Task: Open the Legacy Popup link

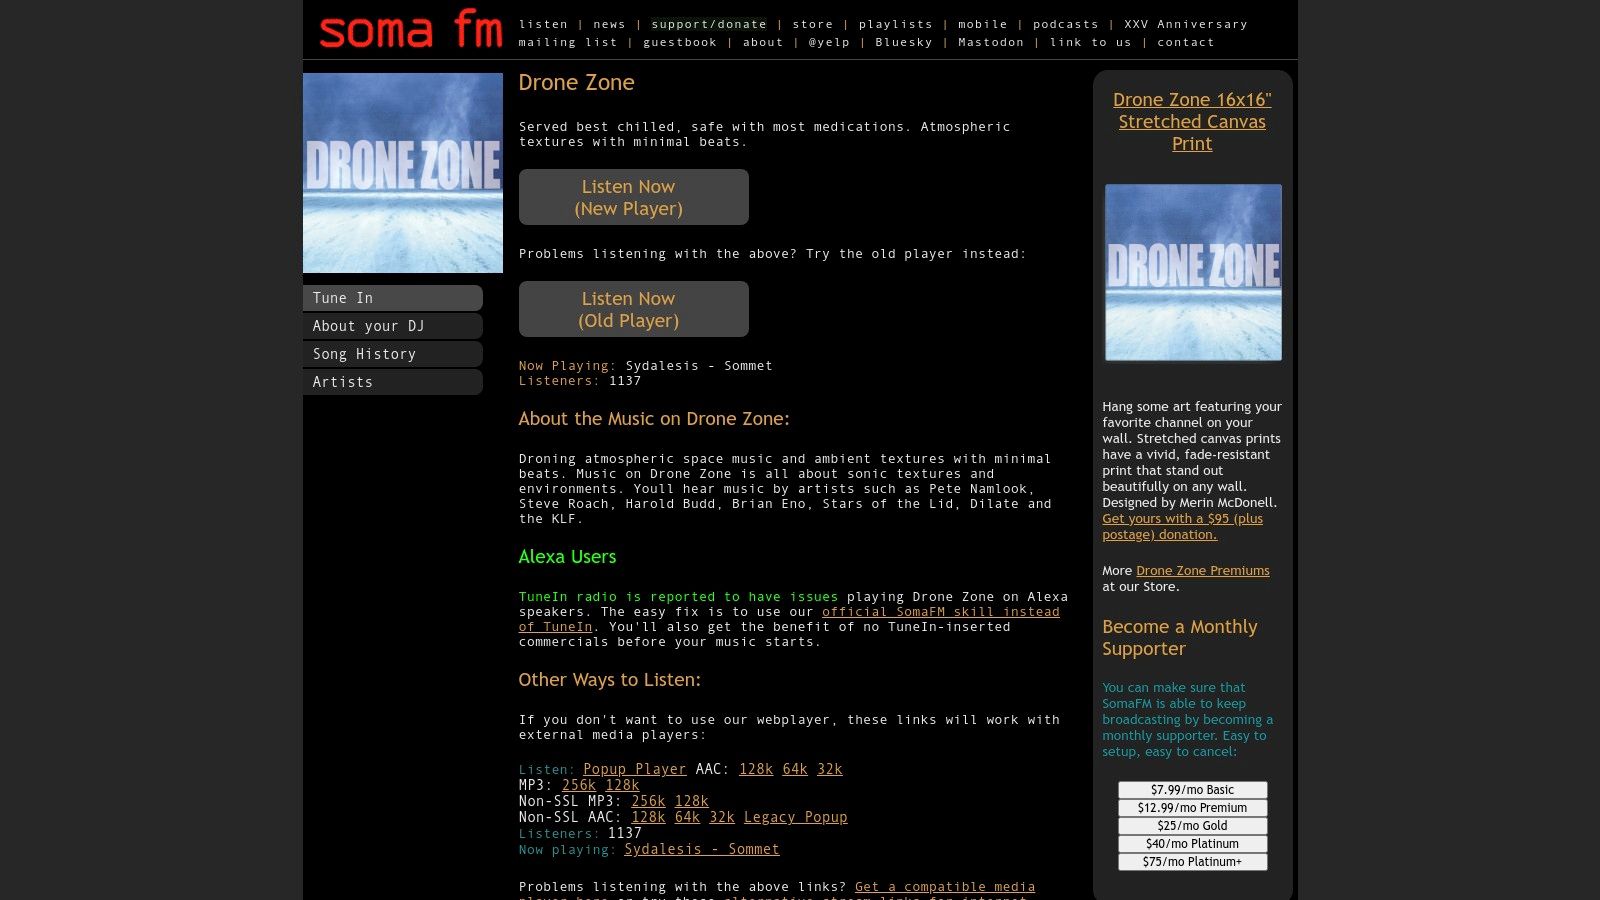Action: coord(795,817)
